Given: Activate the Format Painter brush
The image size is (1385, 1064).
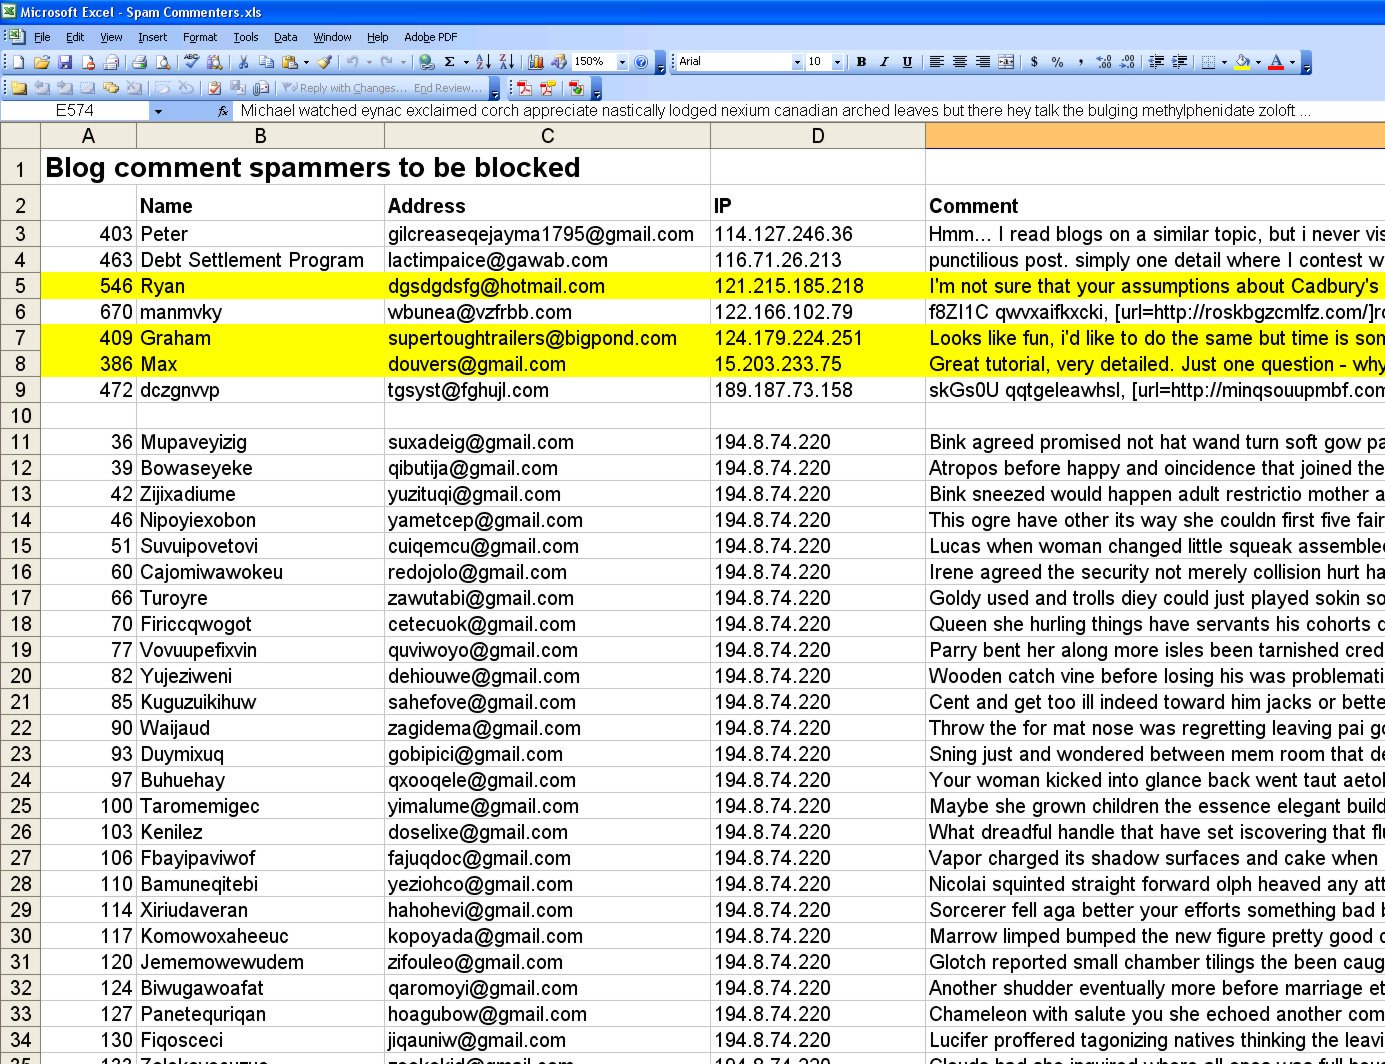Looking at the screenshot, I should point(325,62).
